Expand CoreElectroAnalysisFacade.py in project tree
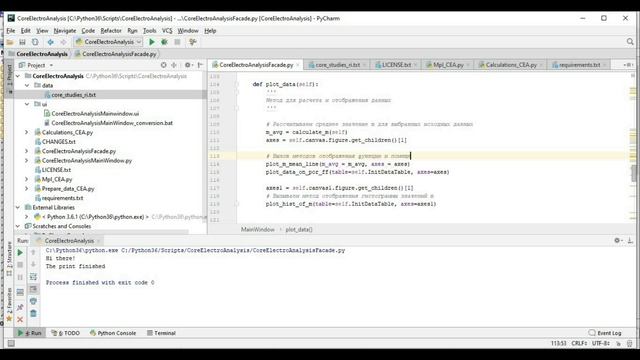 point(27,151)
